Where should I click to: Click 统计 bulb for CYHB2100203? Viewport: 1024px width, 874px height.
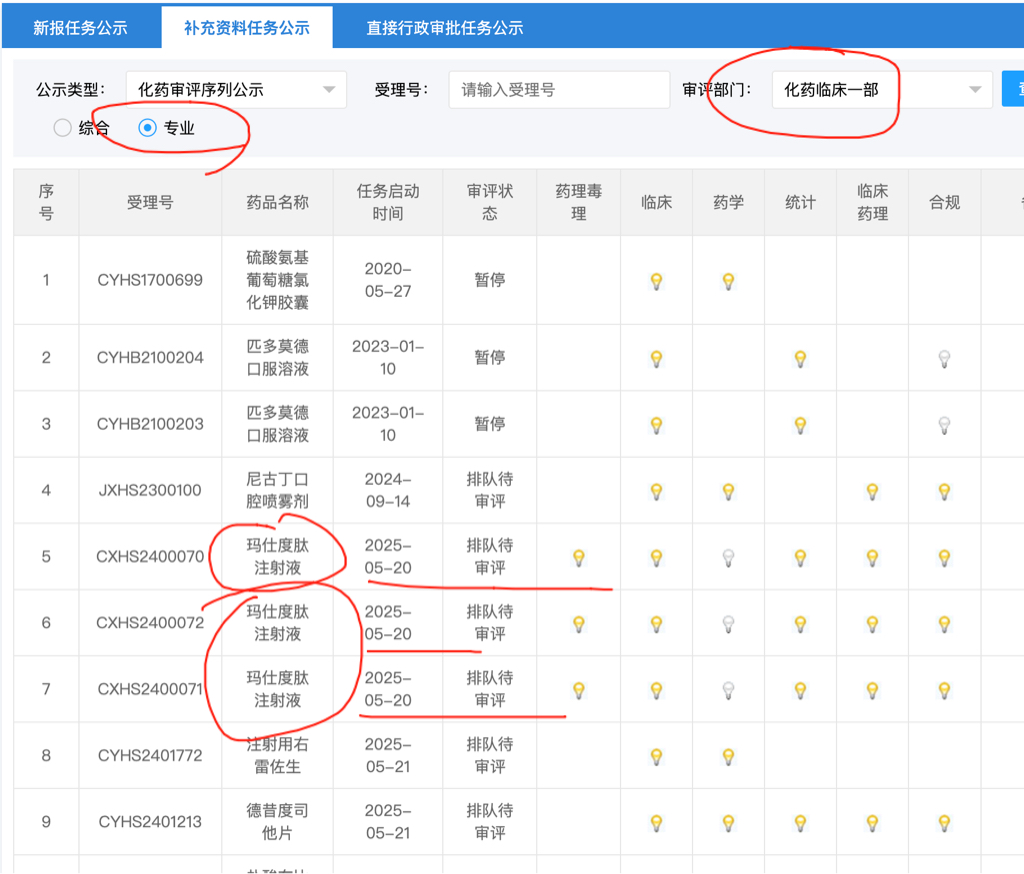pos(800,425)
